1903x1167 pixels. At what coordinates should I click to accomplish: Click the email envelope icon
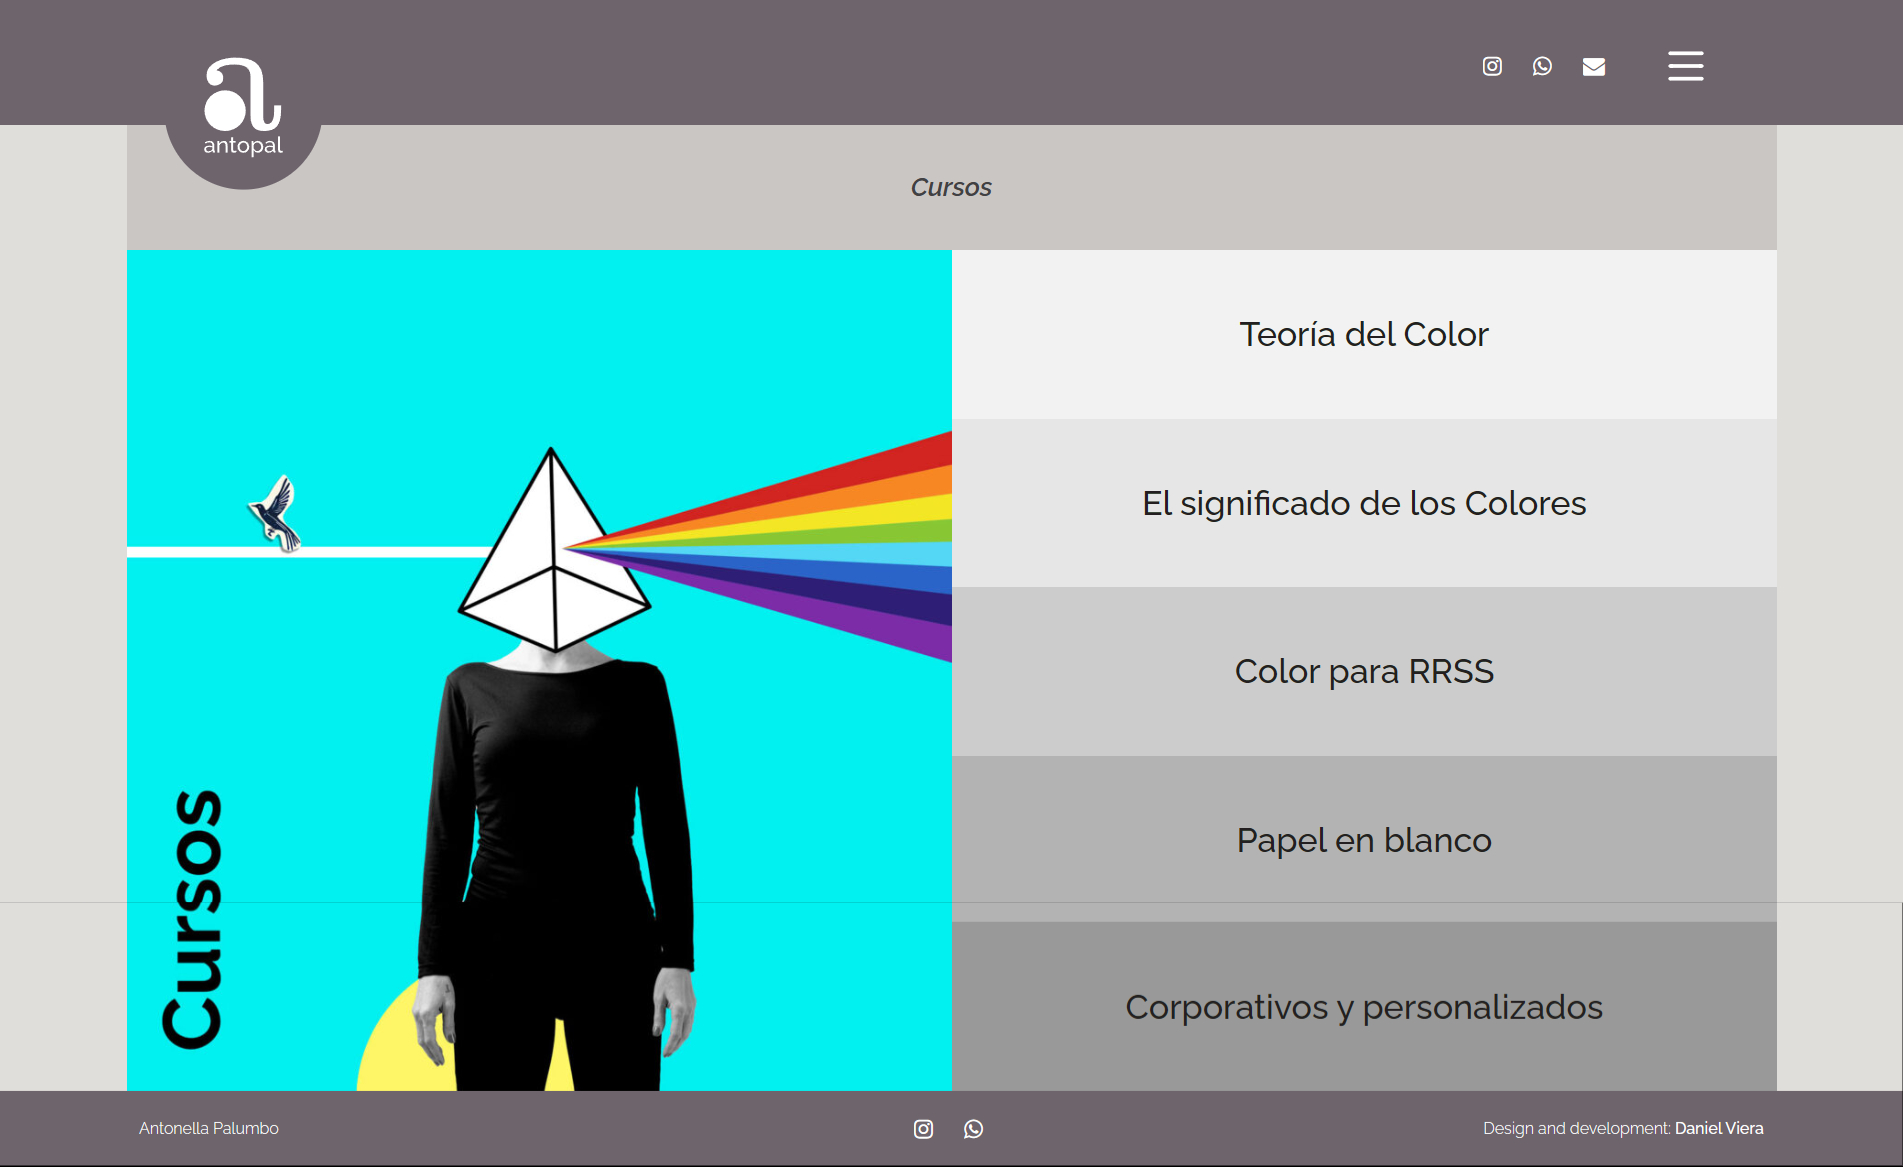coord(1594,66)
